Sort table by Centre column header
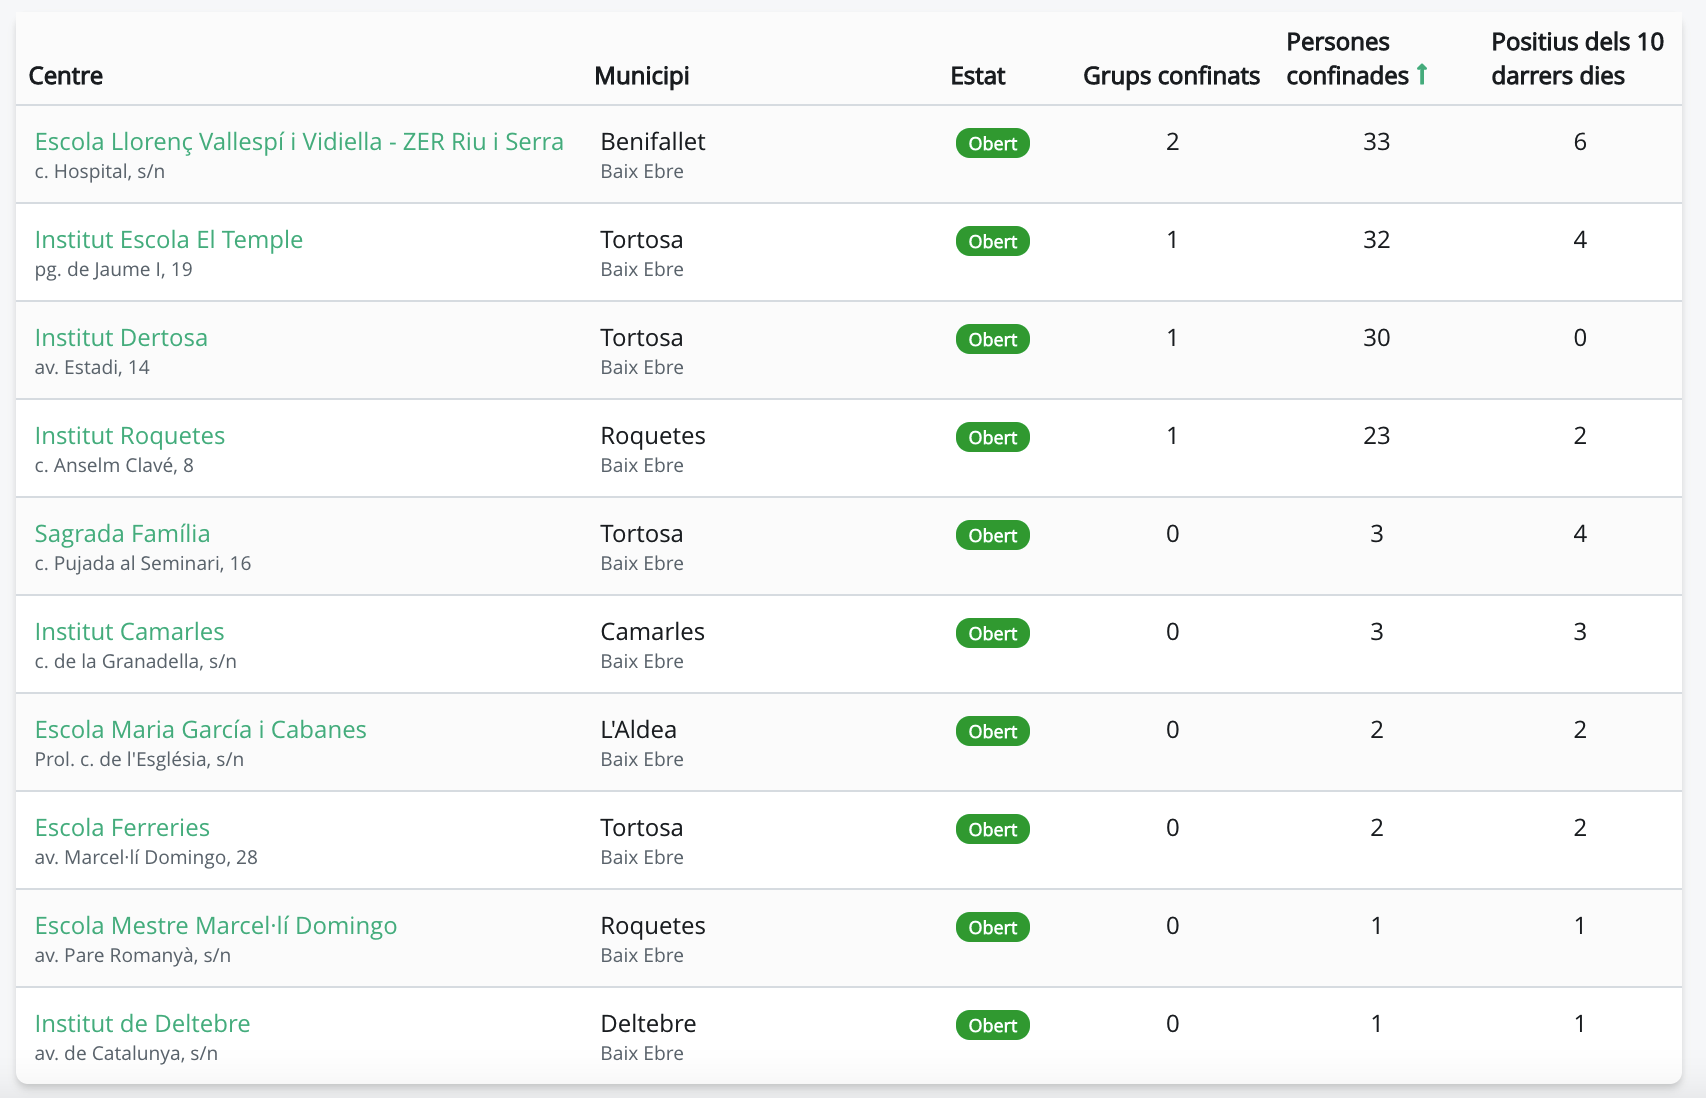This screenshot has height=1098, width=1706. [66, 76]
